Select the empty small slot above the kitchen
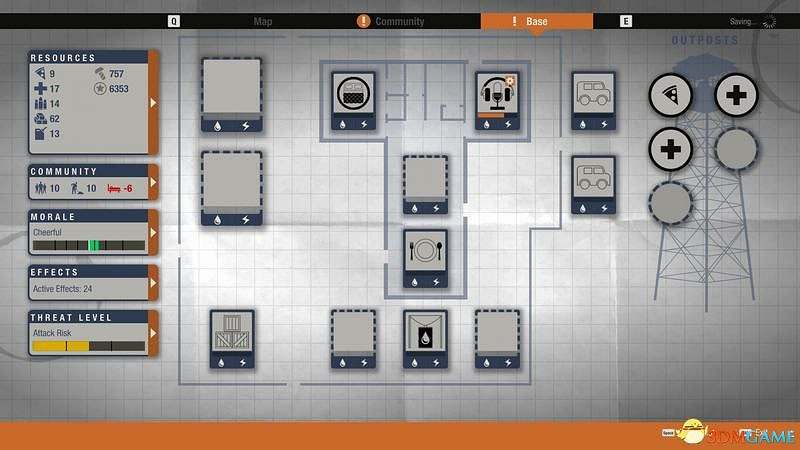Image resolution: width=800 pixels, height=450 pixels. pos(425,180)
